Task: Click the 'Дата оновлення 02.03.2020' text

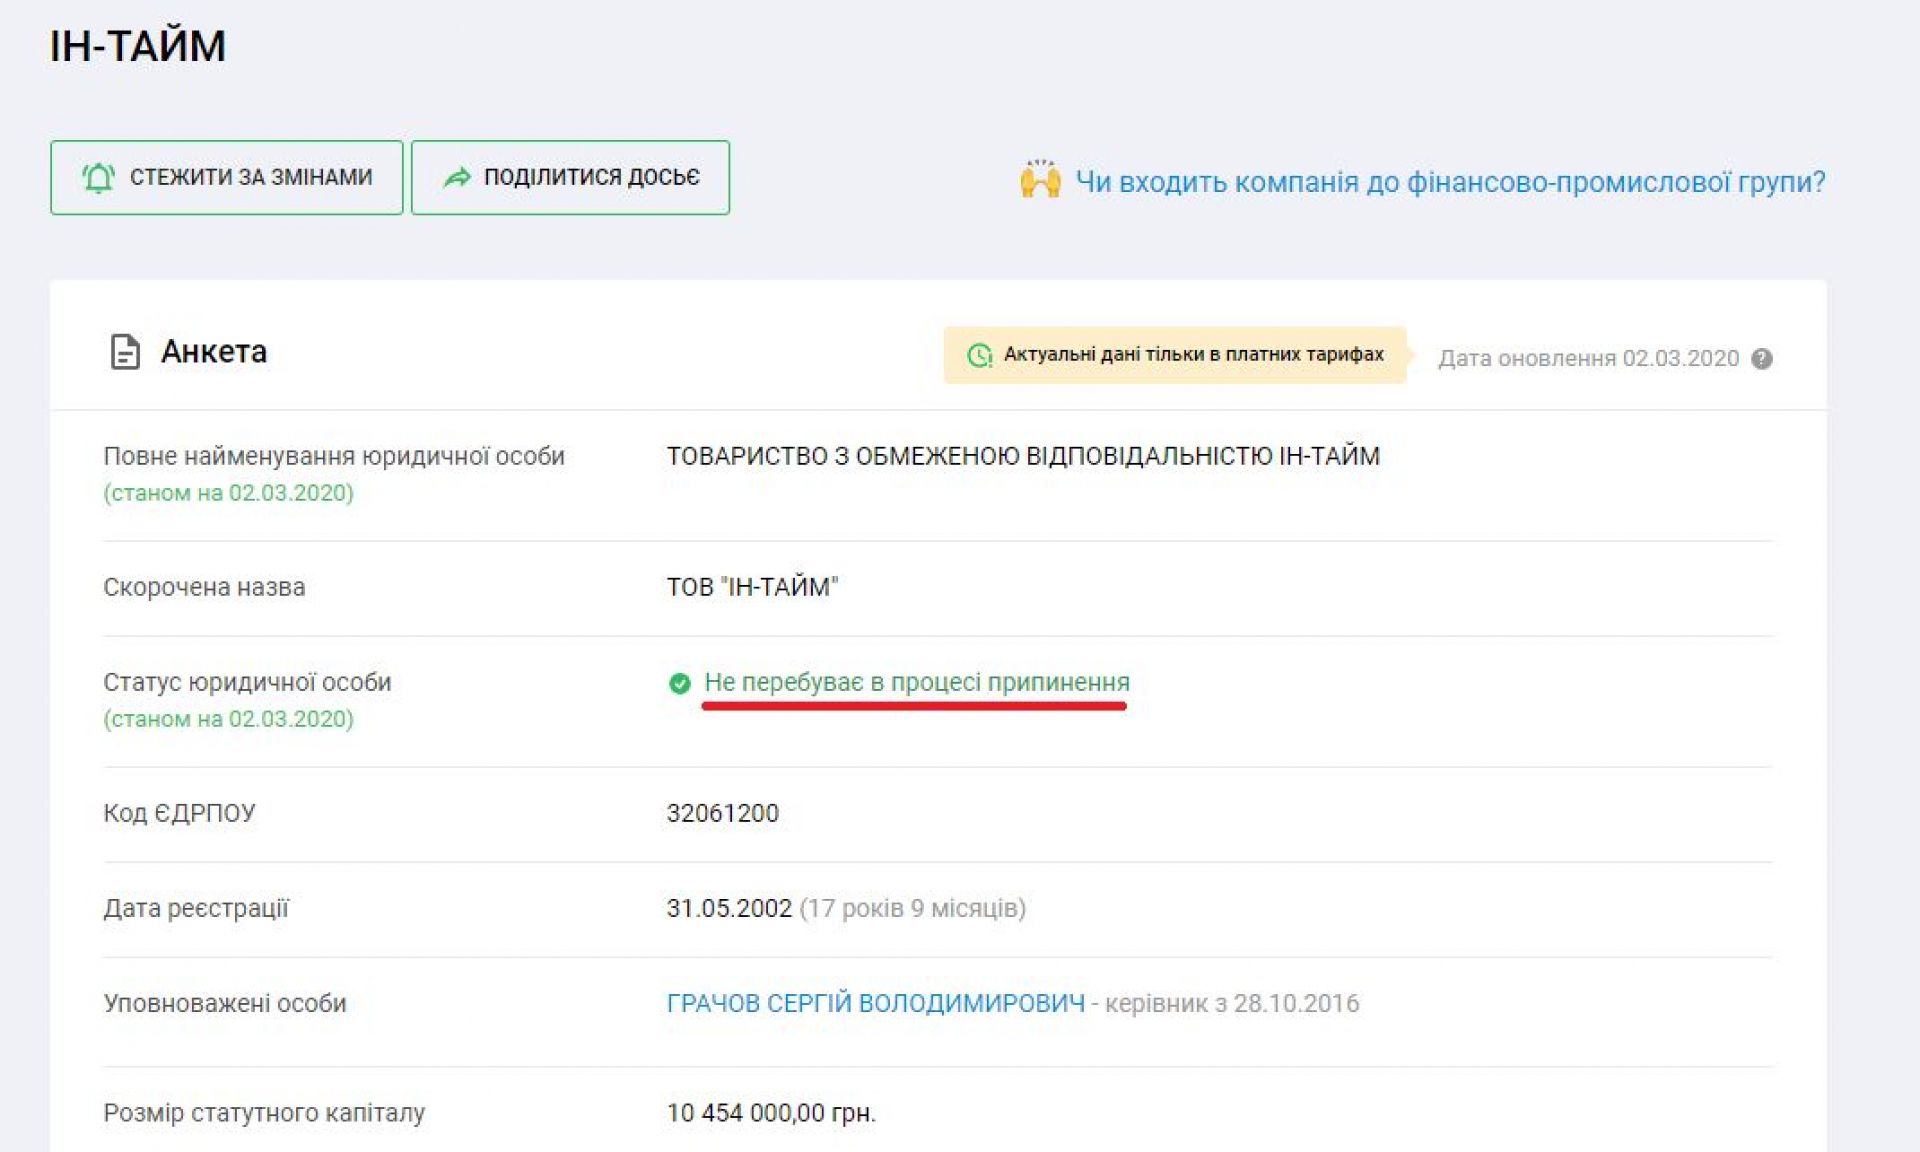Action: (1588, 358)
